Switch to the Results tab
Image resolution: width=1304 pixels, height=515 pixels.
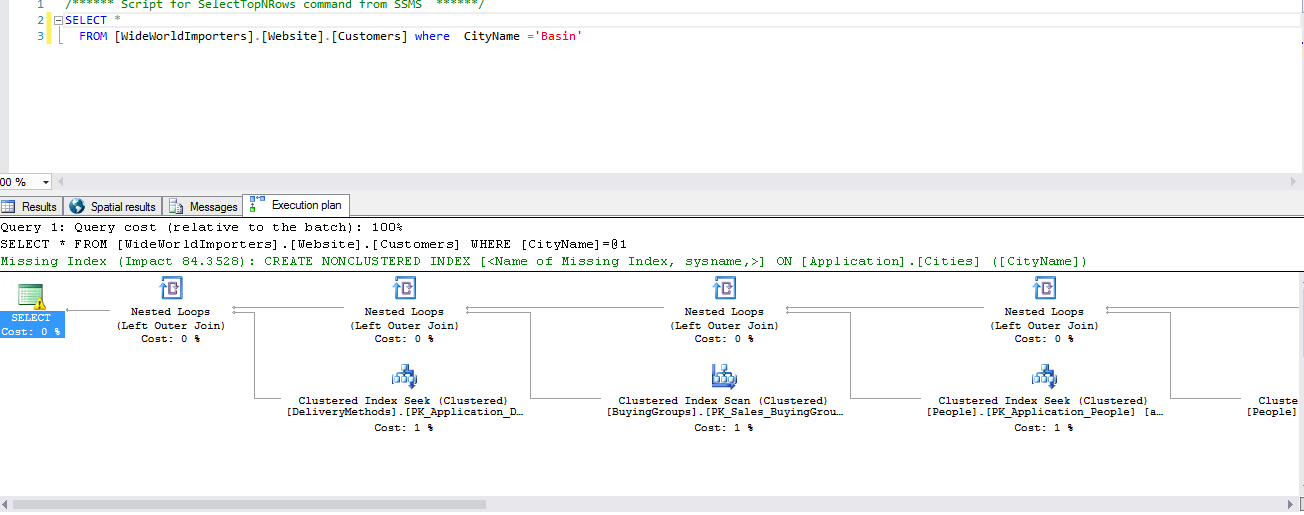pyautogui.click(x=30, y=207)
